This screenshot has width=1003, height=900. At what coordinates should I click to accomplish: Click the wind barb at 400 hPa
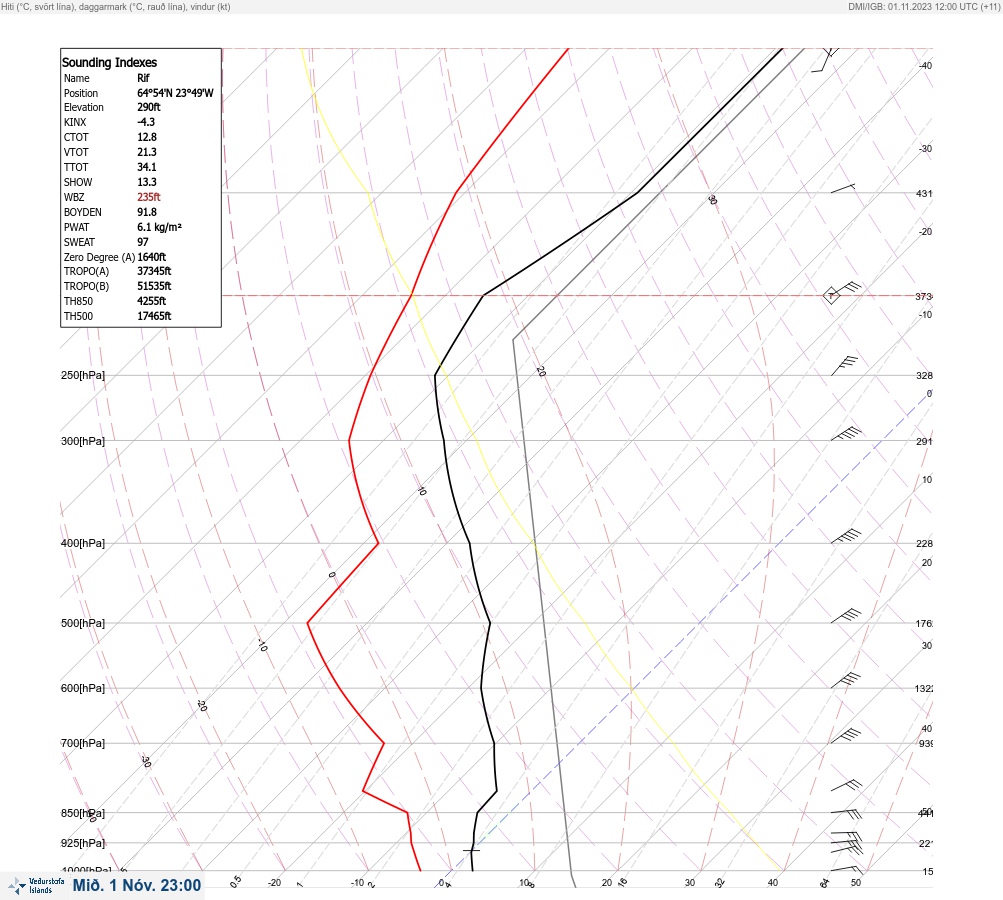[846, 537]
